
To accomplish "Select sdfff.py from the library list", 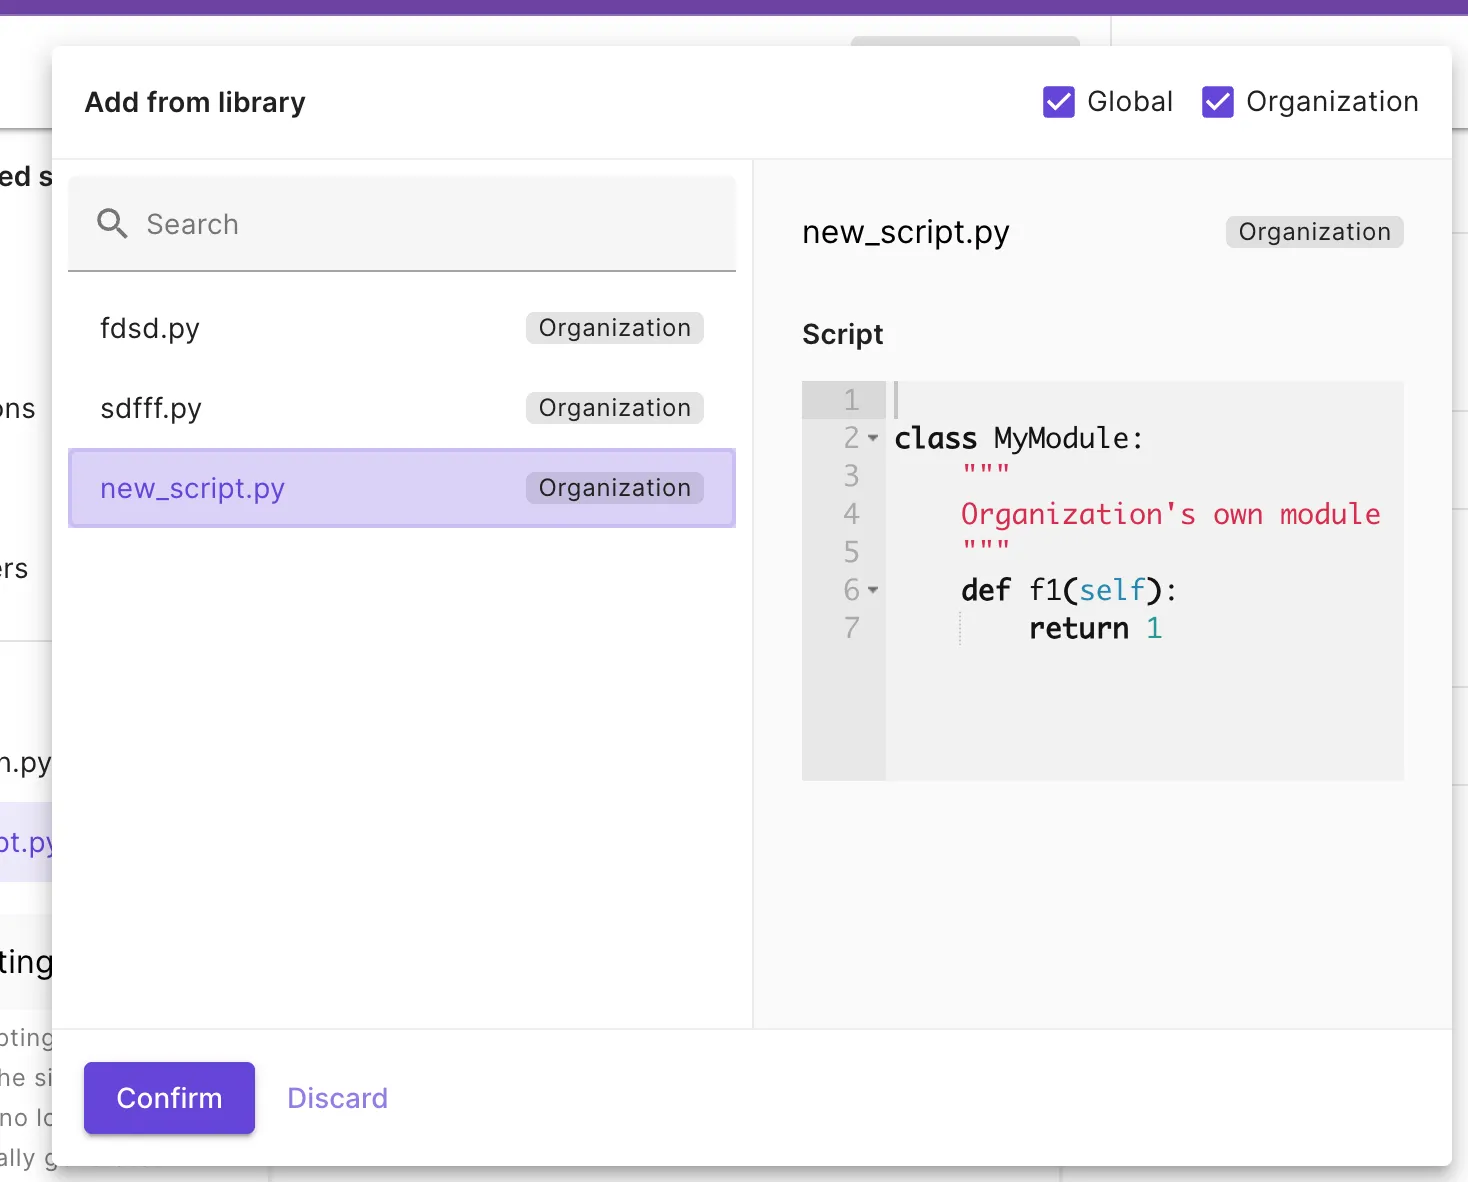I will (402, 408).
